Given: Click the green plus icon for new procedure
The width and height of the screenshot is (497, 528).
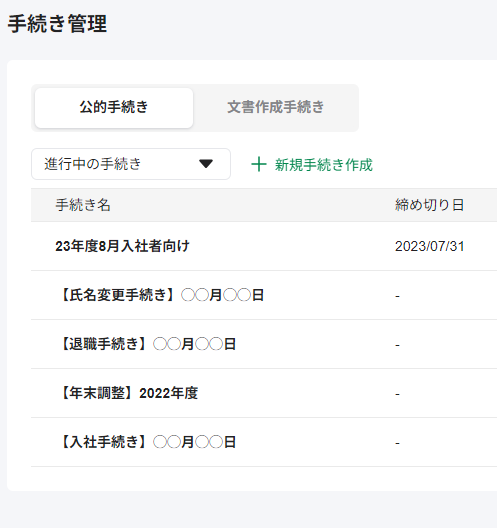Looking at the screenshot, I should point(259,164).
